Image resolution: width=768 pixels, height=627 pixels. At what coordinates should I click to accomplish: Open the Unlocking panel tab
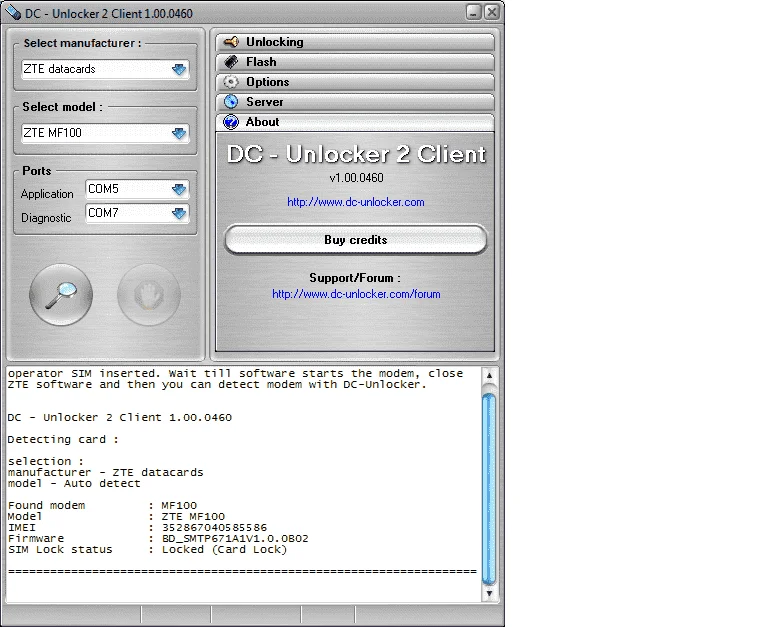[x=355, y=42]
